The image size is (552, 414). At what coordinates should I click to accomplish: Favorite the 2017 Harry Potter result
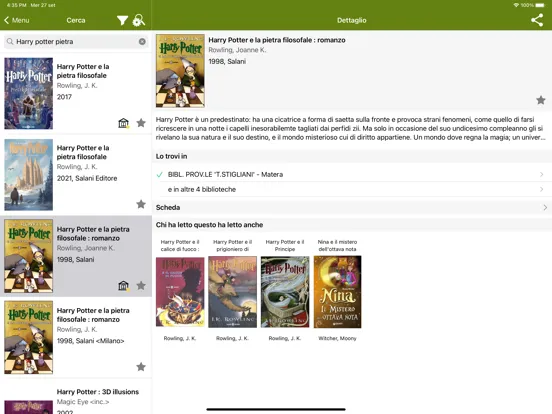tap(141, 123)
